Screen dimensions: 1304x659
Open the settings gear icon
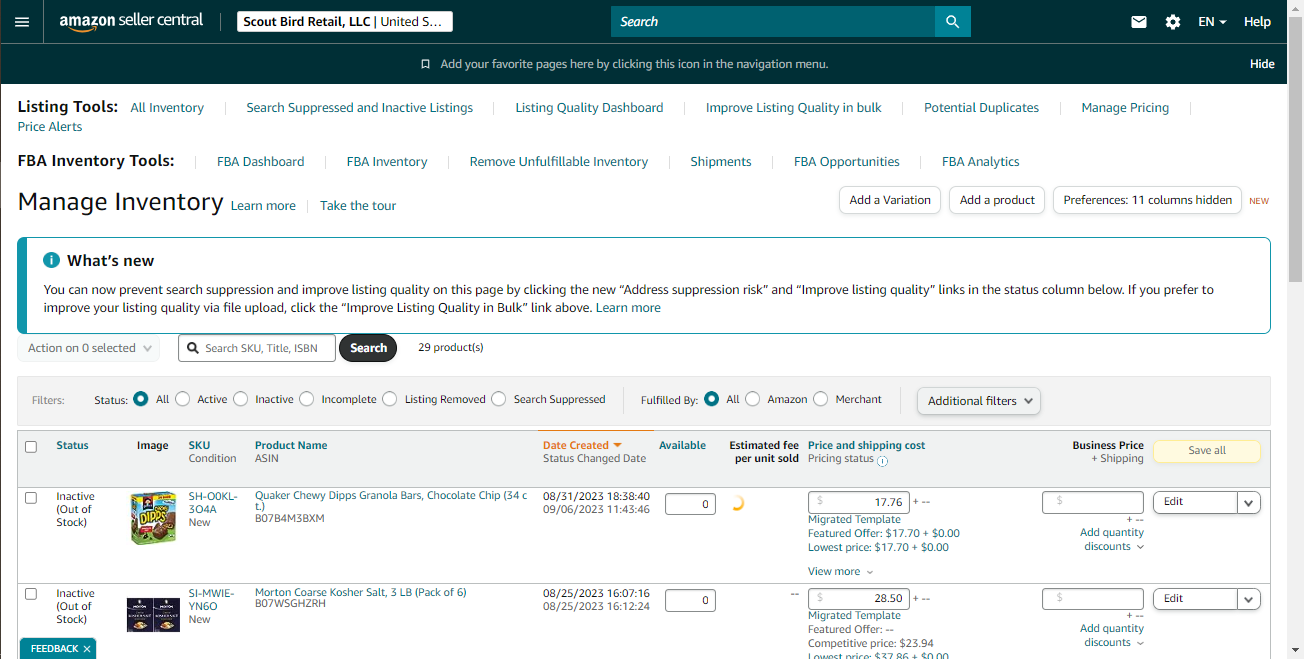1173,21
